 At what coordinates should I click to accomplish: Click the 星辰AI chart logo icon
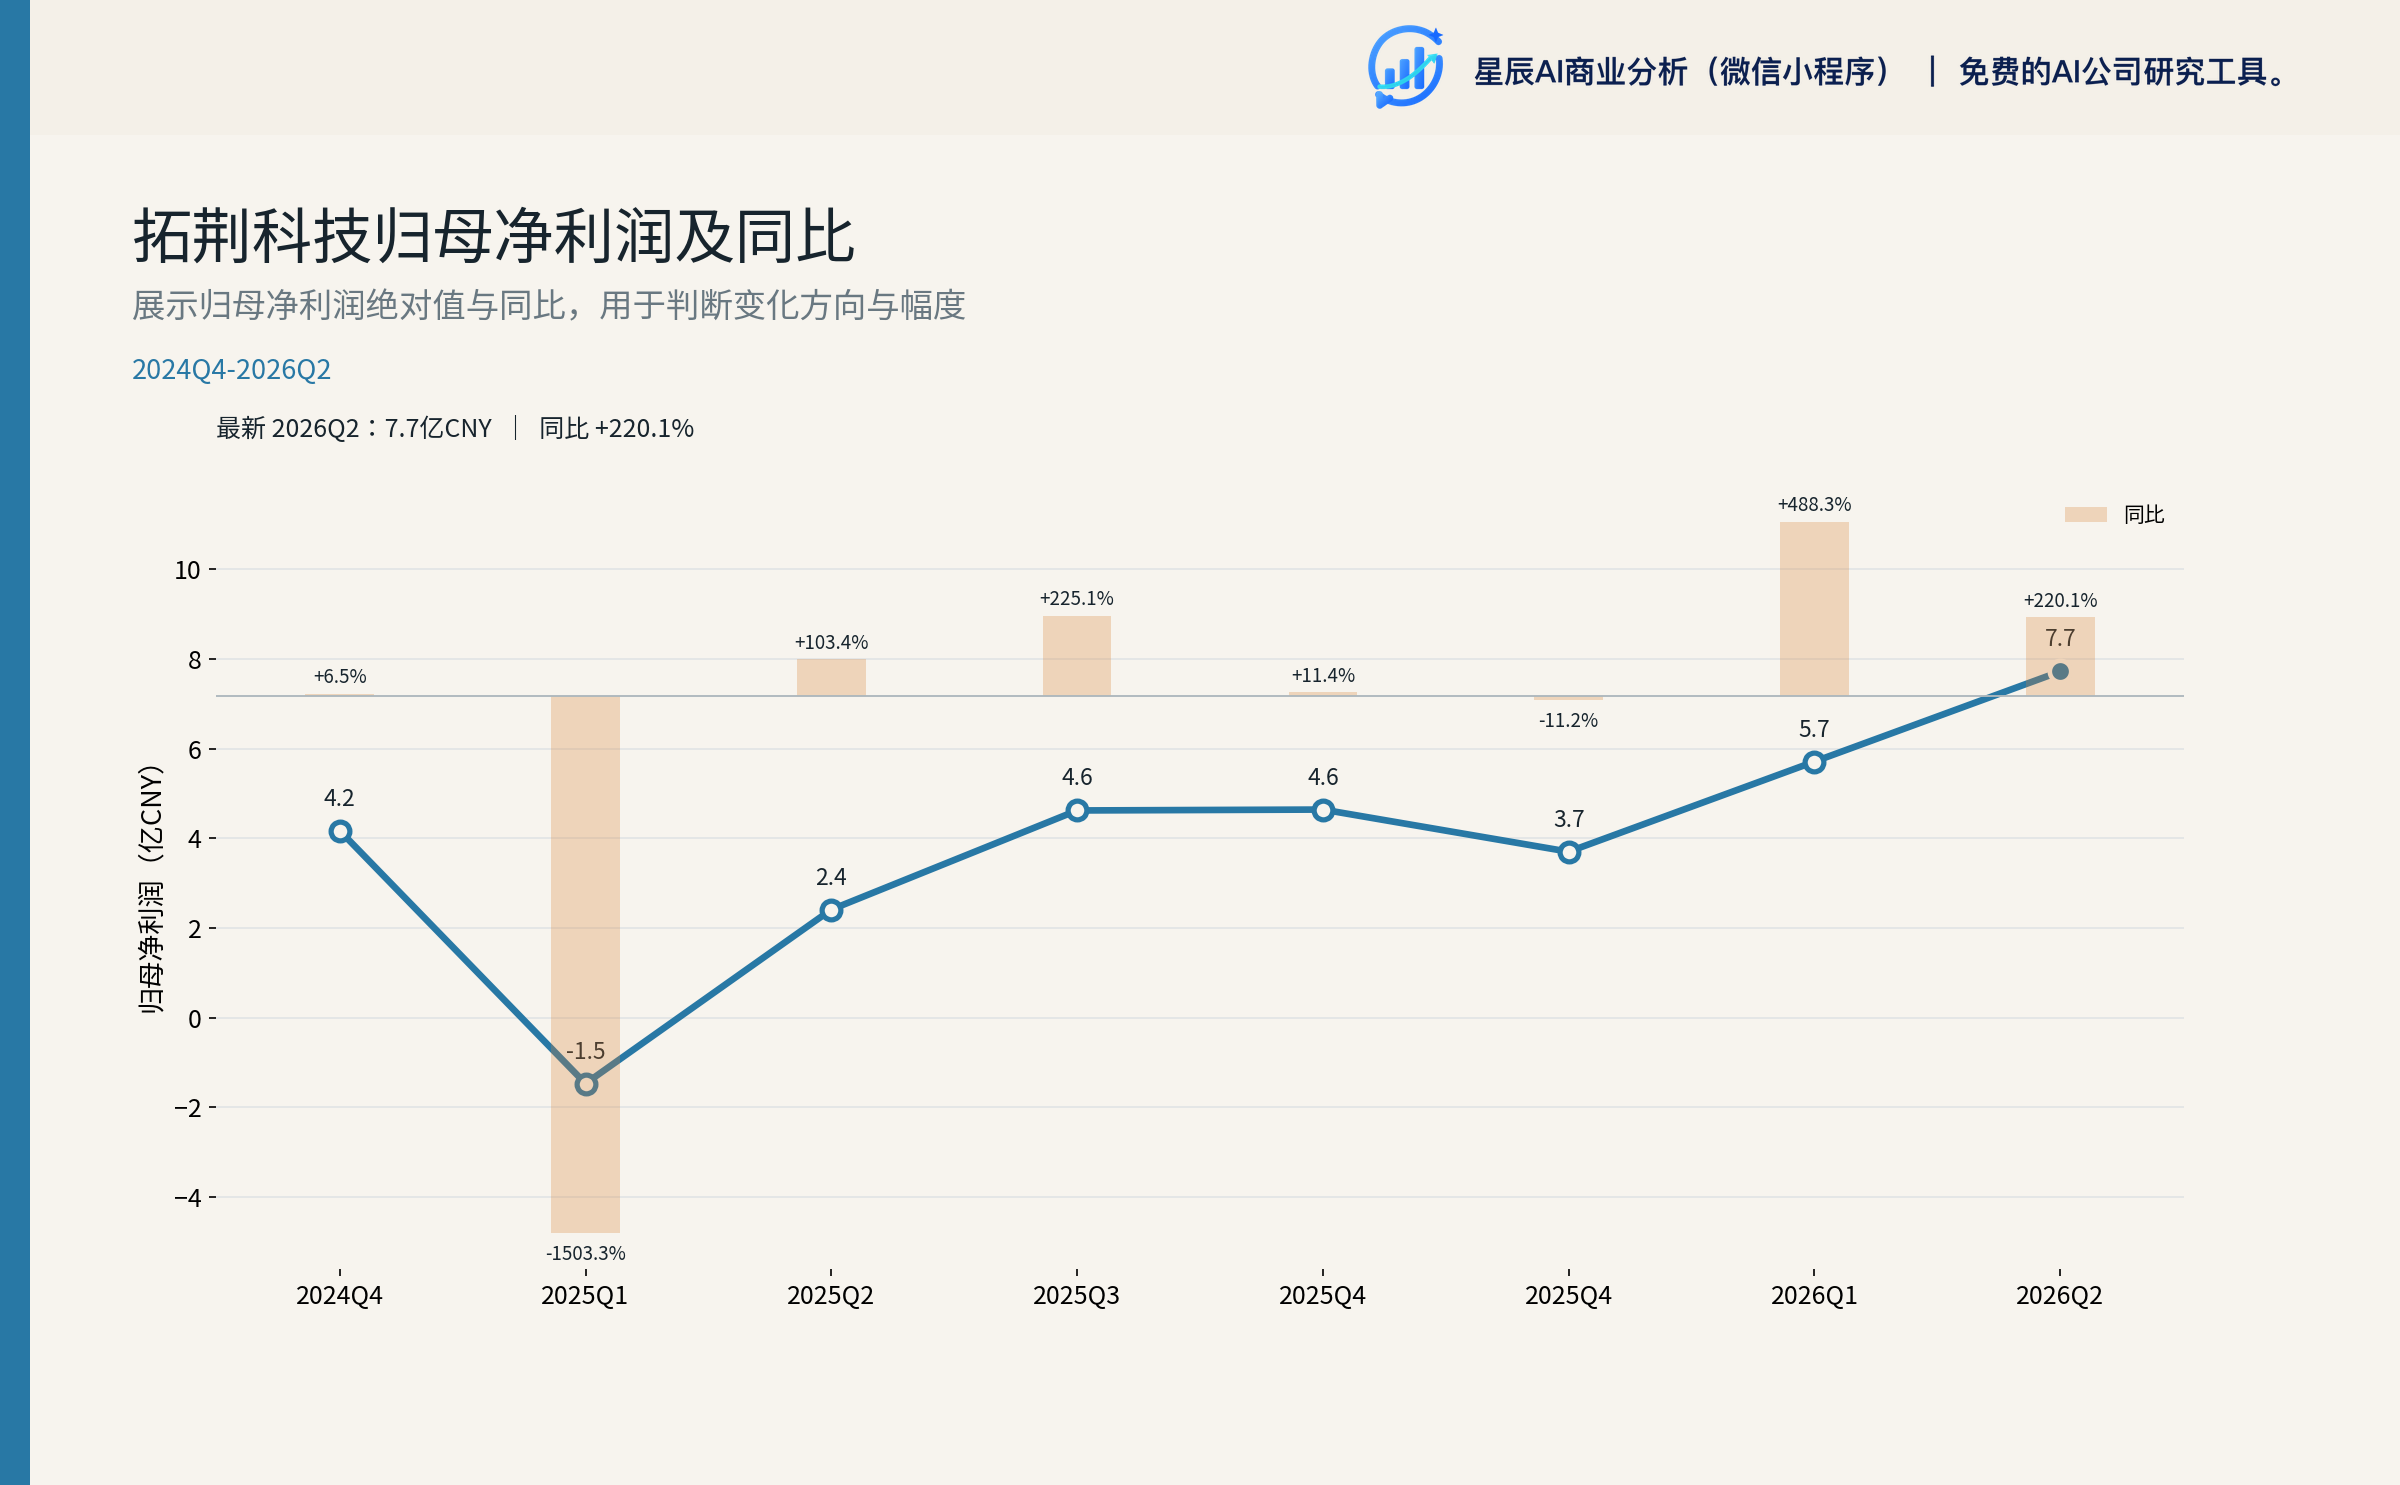coord(1405,67)
